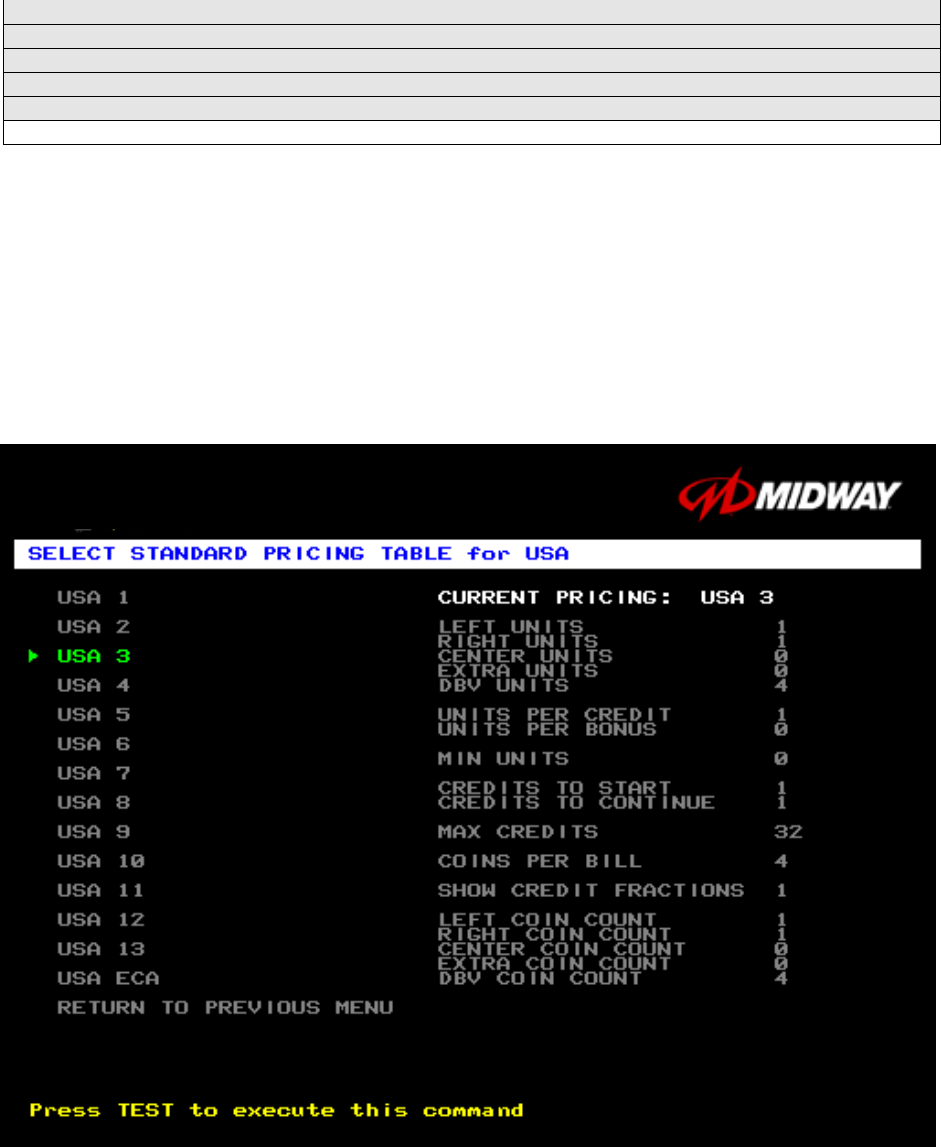
Task: Pick USA 8 from the list
Action: click(x=94, y=802)
